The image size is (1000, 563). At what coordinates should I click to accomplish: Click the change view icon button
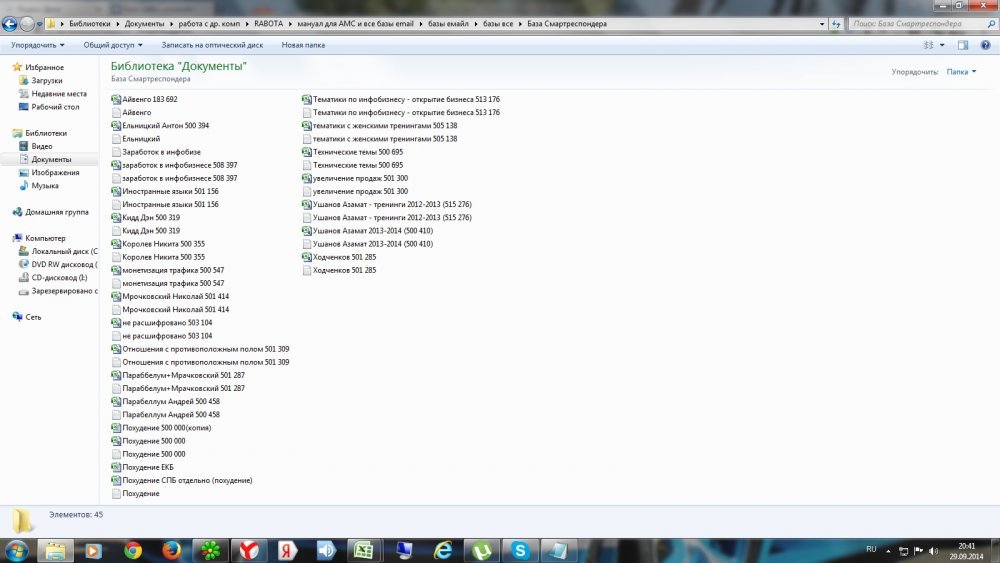coord(929,45)
